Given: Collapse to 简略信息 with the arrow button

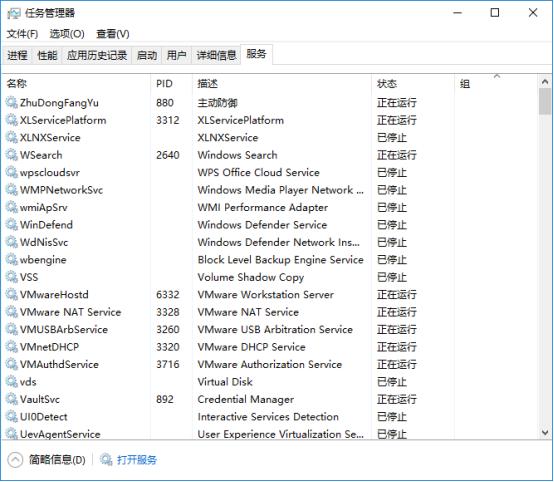Looking at the screenshot, I should [x=15, y=460].
